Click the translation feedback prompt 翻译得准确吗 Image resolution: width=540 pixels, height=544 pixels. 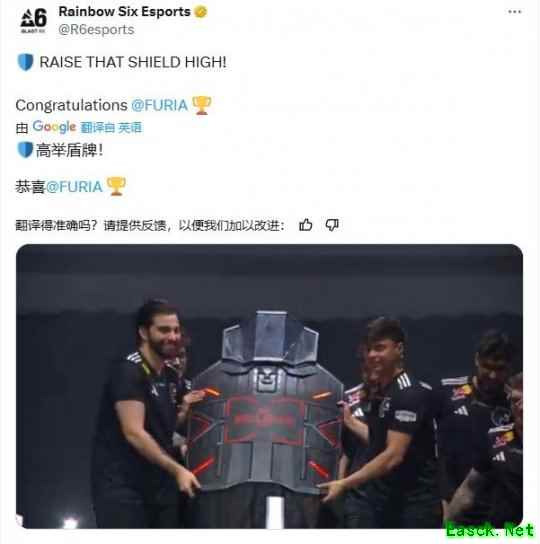point(56,226)
